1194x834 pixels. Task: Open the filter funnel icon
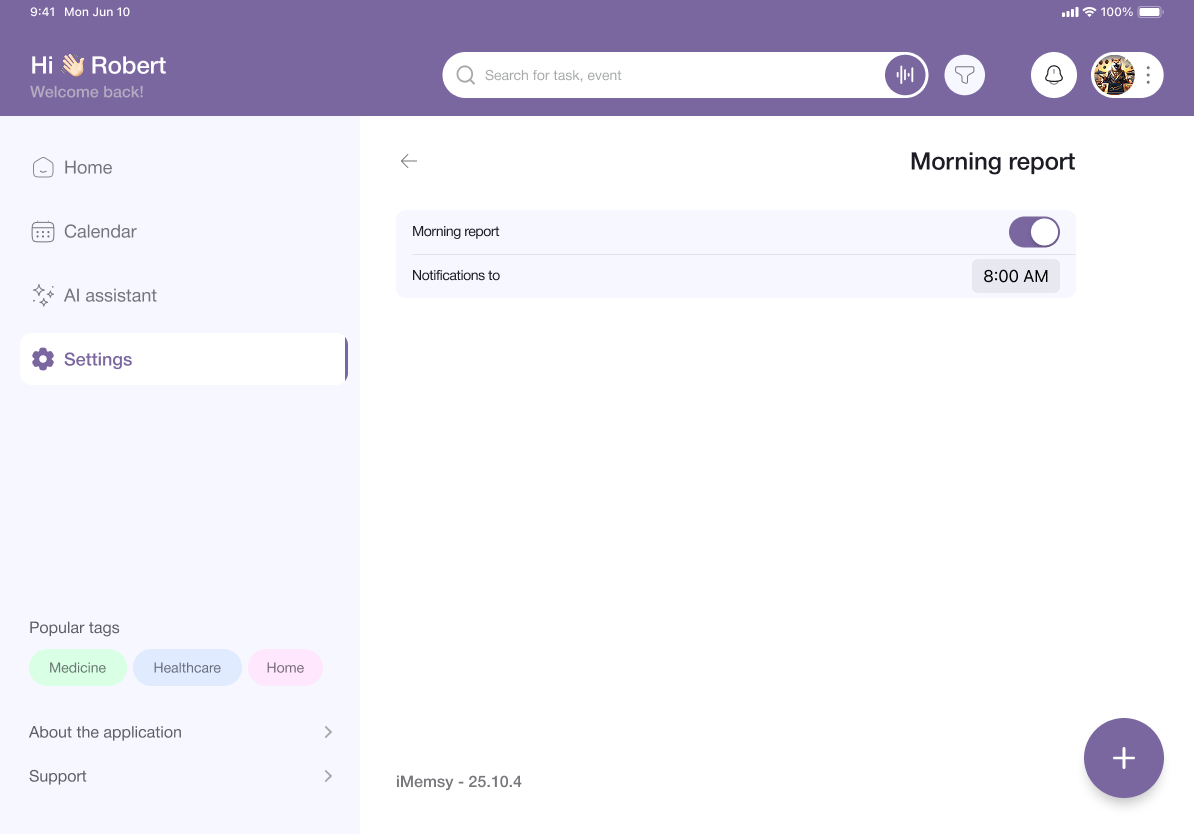964,75
